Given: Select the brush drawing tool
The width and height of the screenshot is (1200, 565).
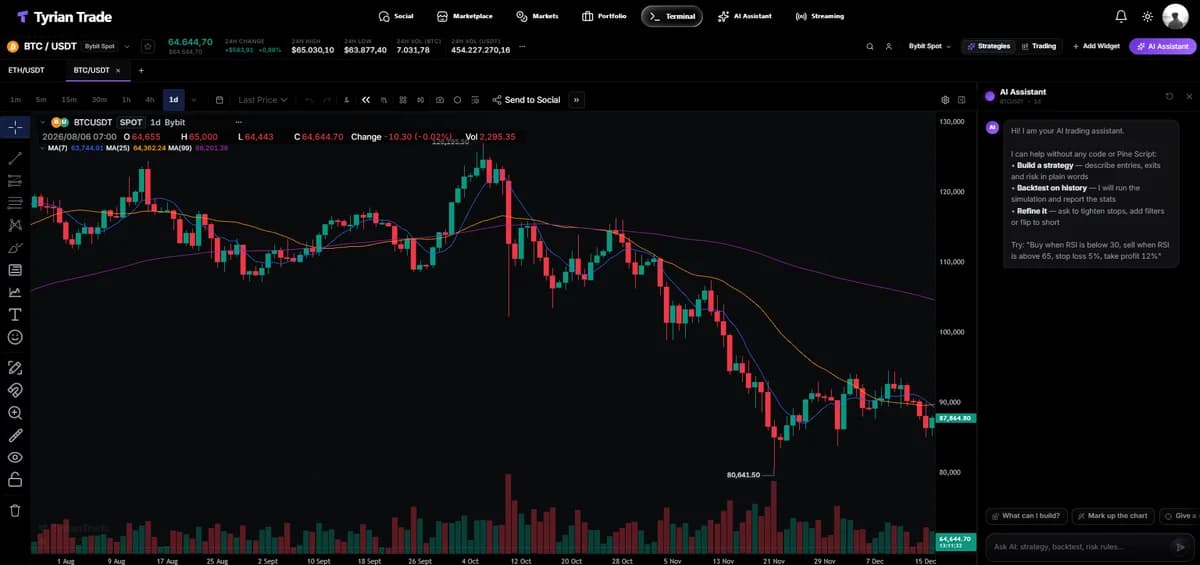Looking at the screenshot, I should (x=15, y=247).
